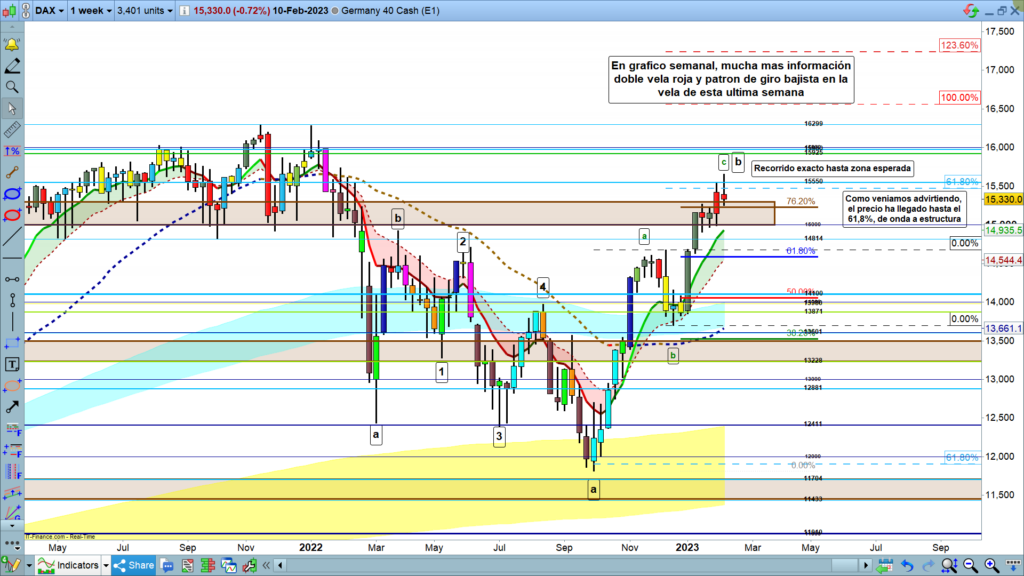Open the Indicators menu
This screenshot has width=1024, height=576.
[x=73, y=565]
